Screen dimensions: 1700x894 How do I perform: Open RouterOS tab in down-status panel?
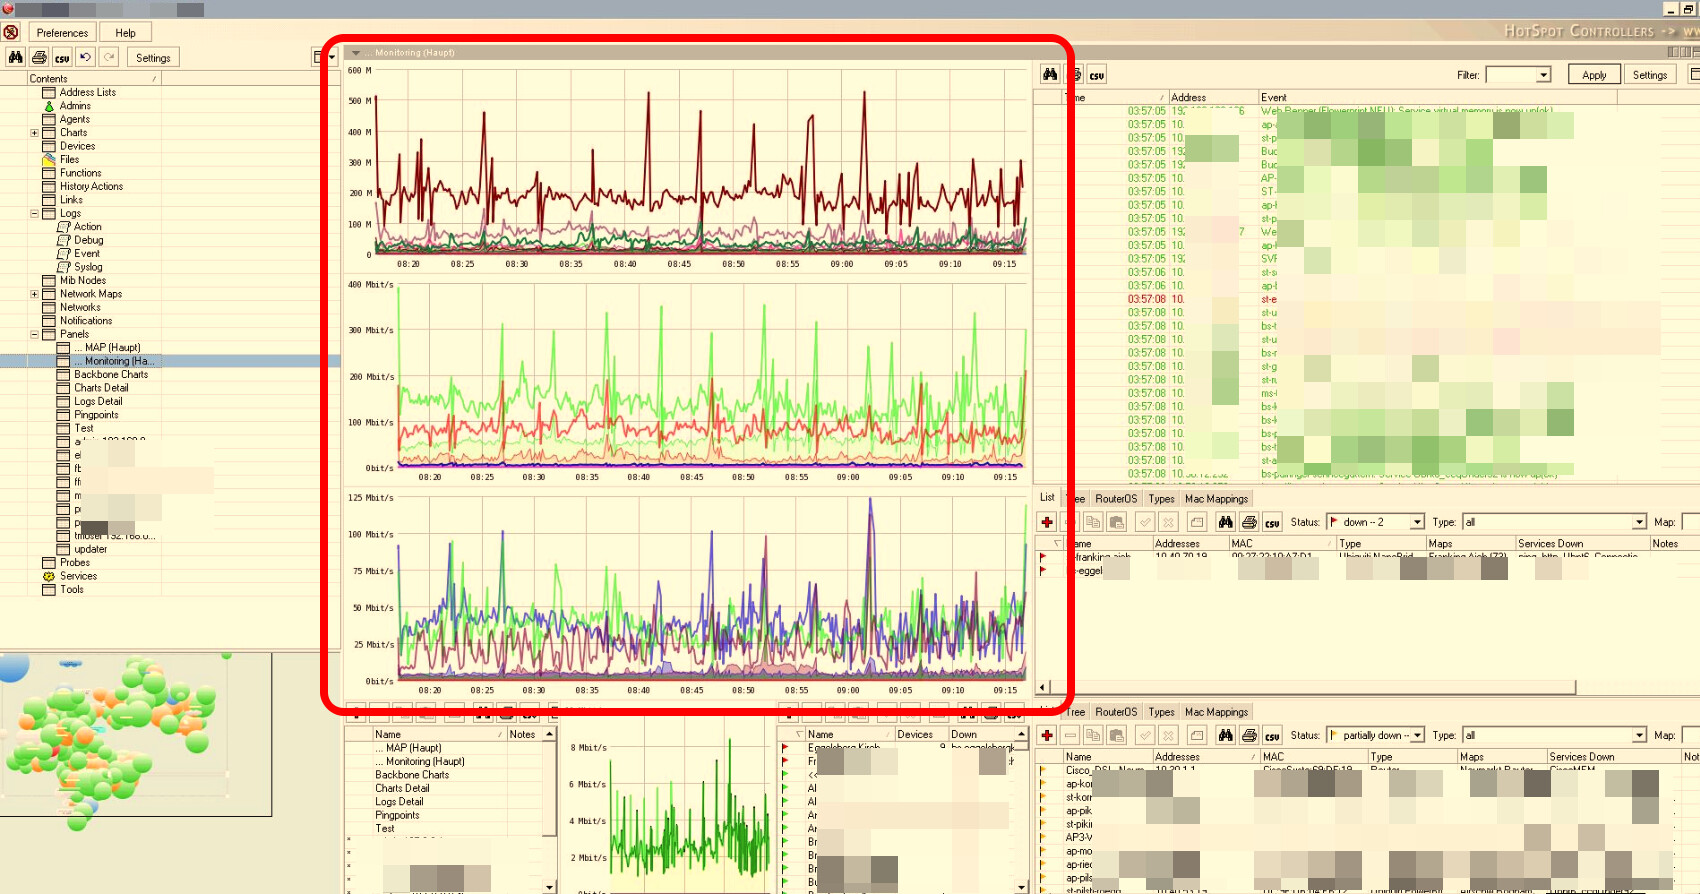[1116, 499]
